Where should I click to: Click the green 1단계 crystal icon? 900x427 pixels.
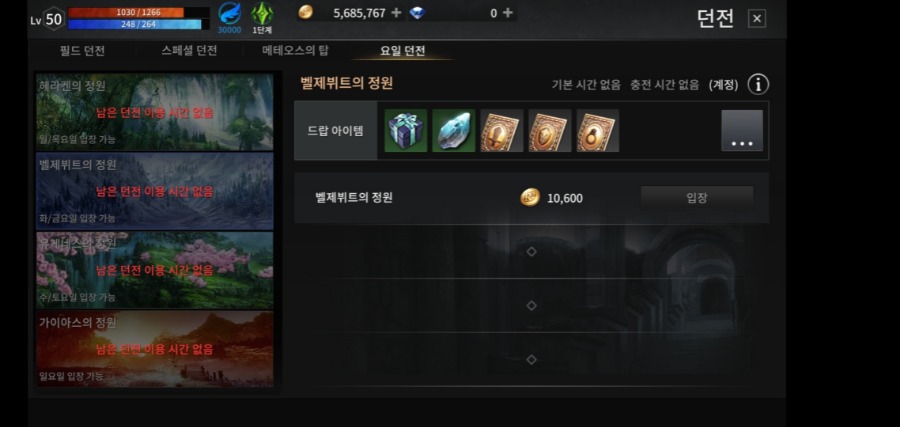pyautogui.click(x=262, y=13)
